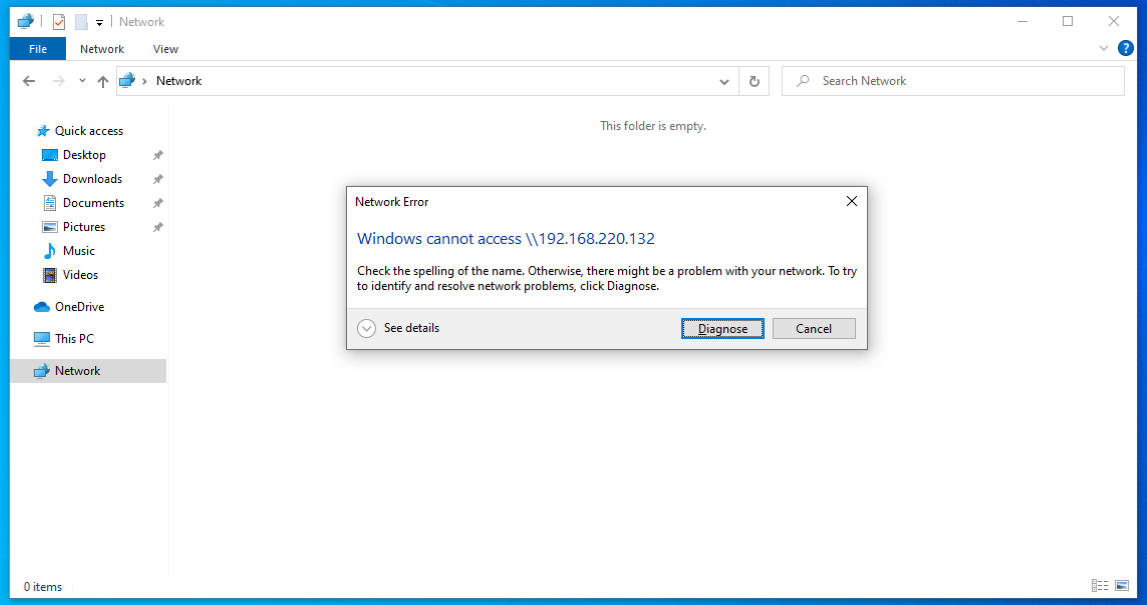Viewport: 1147px width, 605px height.
Task: Switch to large icons view layout icon
Action: [1122, 585]
